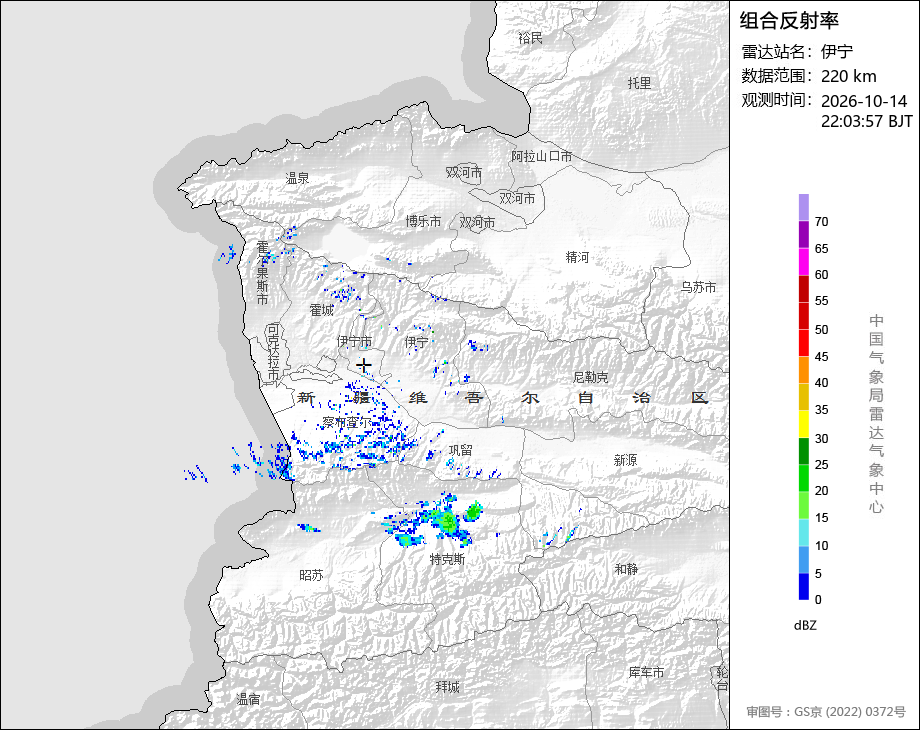Image resolution: width=920 pixels, height=730 pixels.
Task: Click the 乌苏市 map label
Action: 698,288
